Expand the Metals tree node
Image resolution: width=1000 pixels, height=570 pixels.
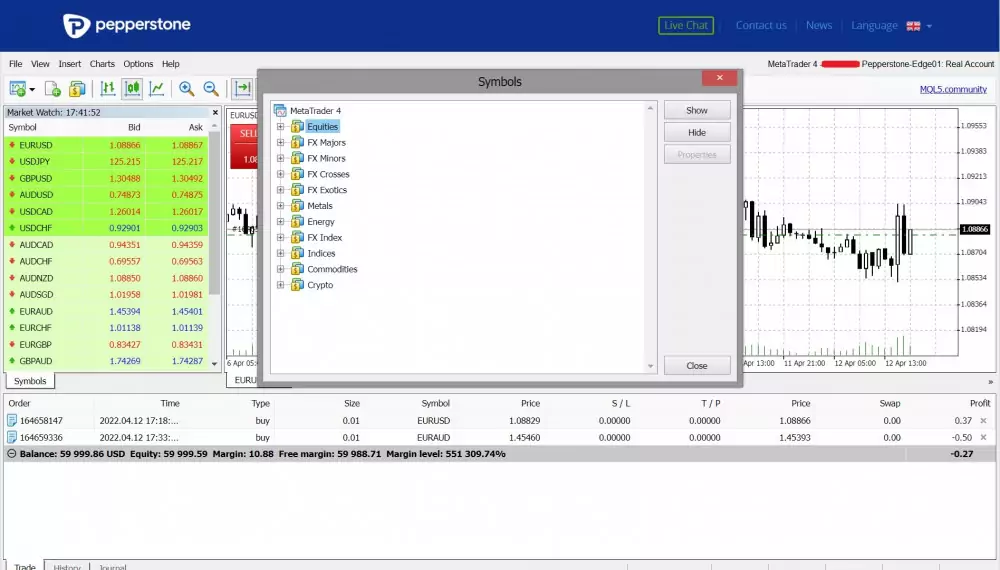coord(281,205)
